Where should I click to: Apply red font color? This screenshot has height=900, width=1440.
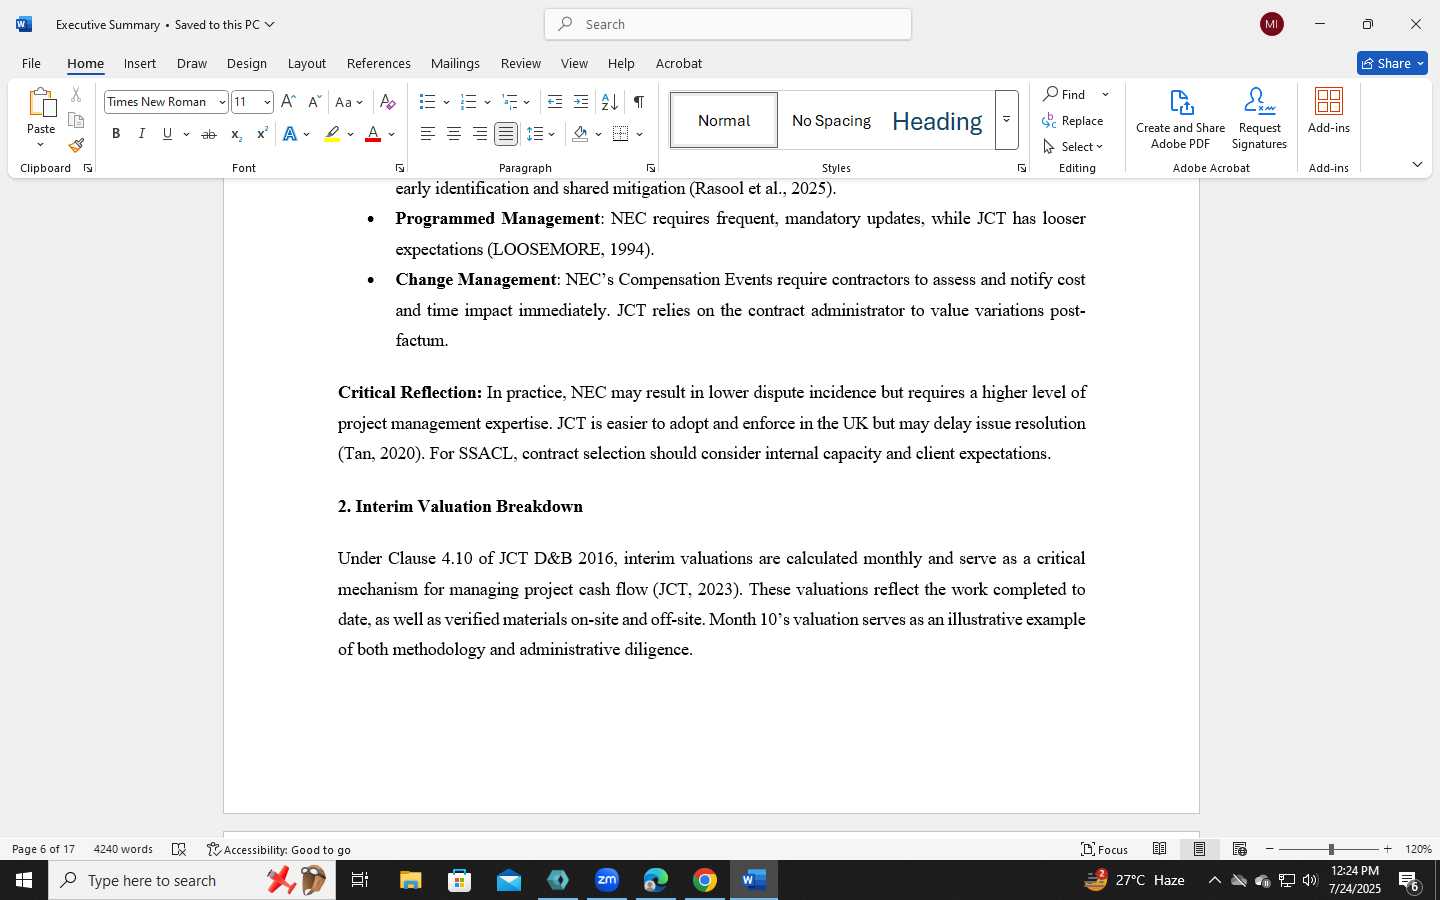pos(373,134)
